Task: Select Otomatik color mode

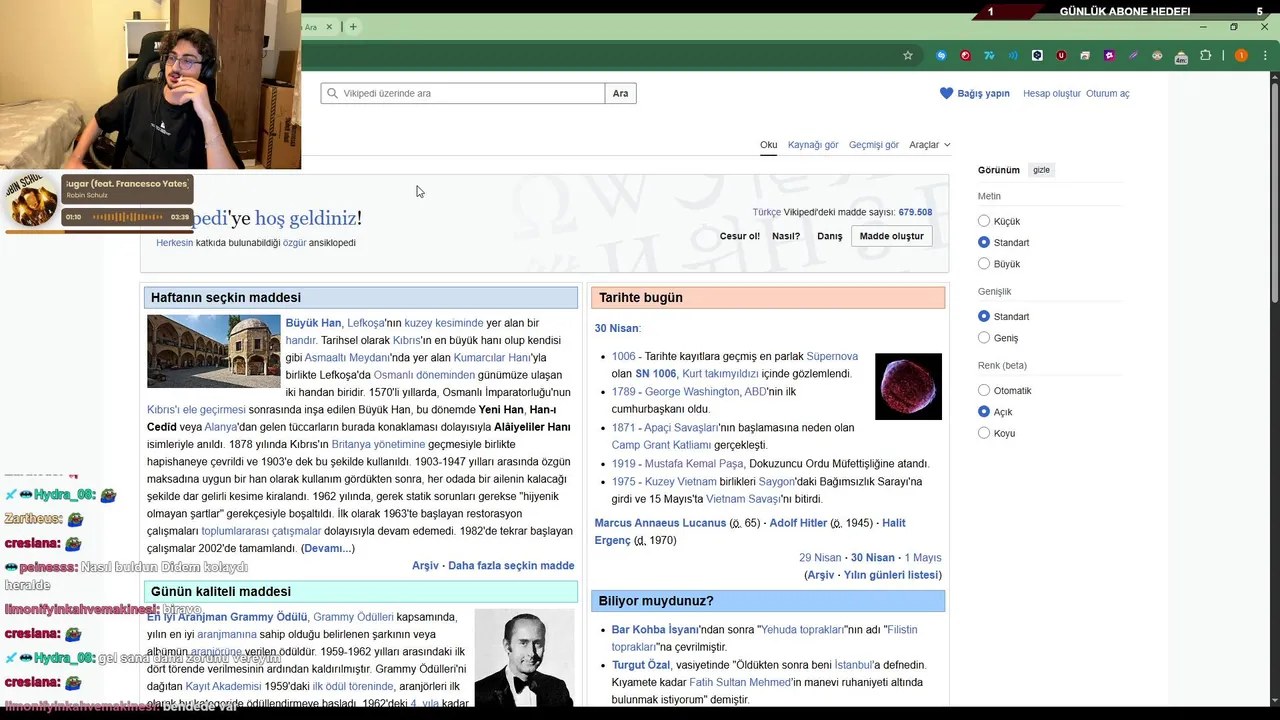Action: (984, 390)
